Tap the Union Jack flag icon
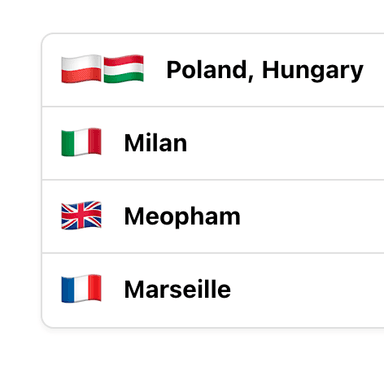 pyautogui.click(x=81, y=216)
